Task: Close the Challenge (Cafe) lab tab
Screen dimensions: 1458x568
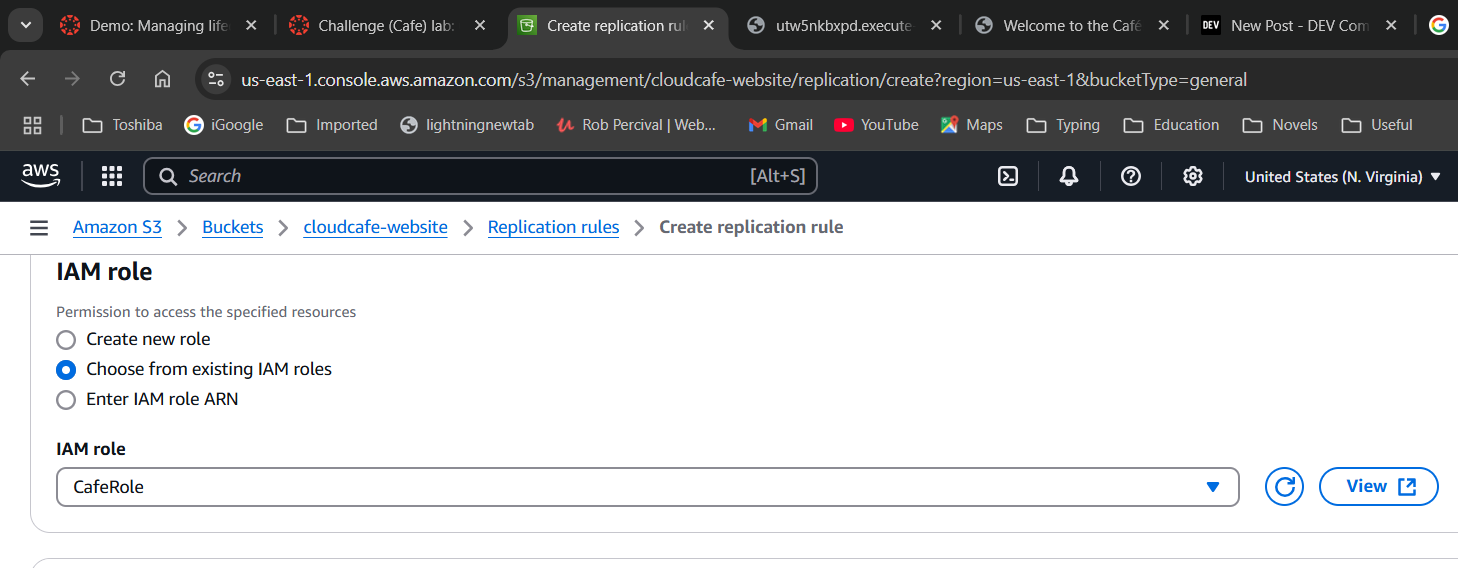Action: [480, 26]
